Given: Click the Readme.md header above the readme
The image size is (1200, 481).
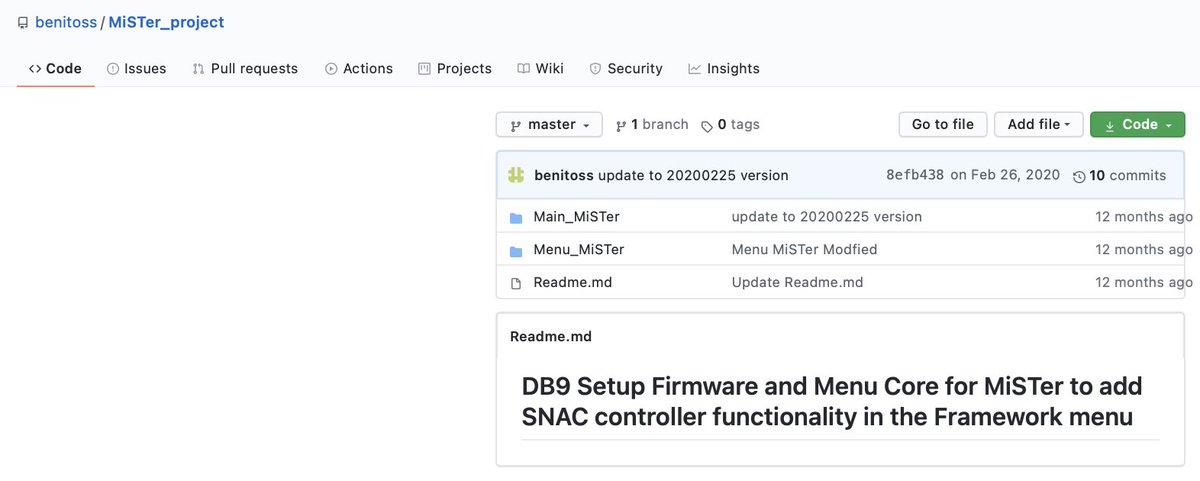Looking at the screenshot, I should point(551,337).
